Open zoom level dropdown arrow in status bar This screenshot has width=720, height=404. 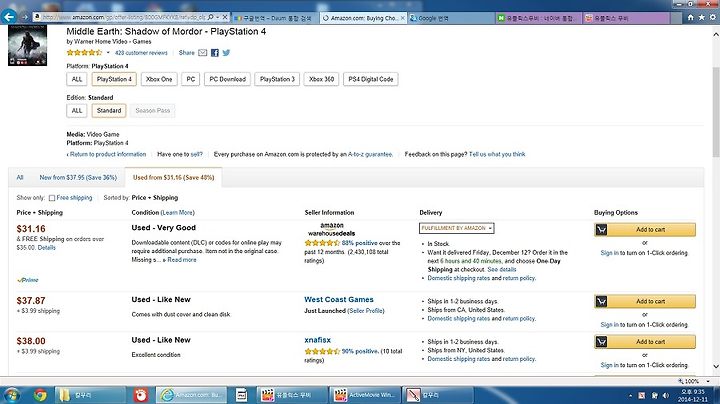708,382
